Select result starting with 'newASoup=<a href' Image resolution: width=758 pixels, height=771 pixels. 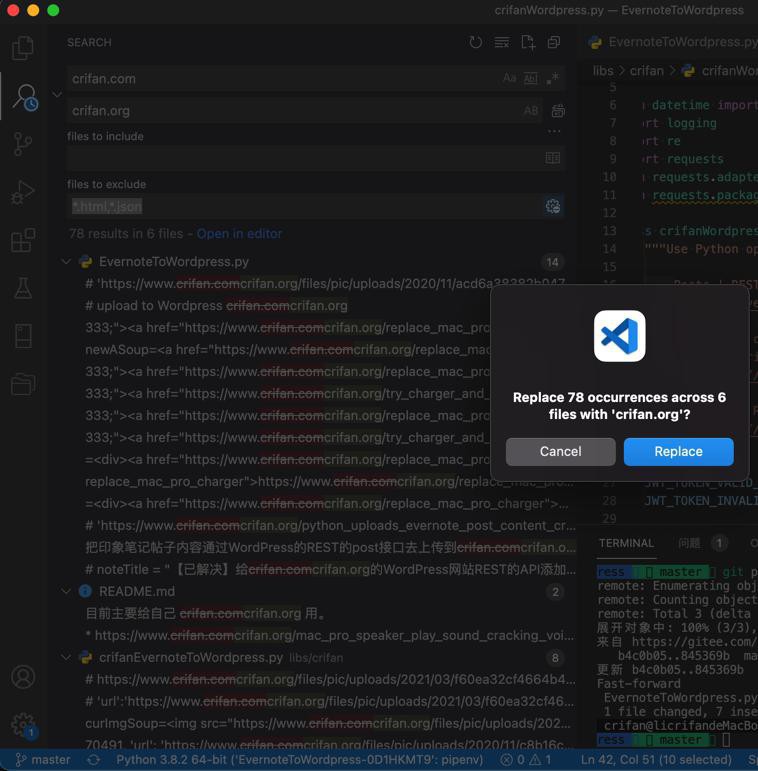point(288,350)
